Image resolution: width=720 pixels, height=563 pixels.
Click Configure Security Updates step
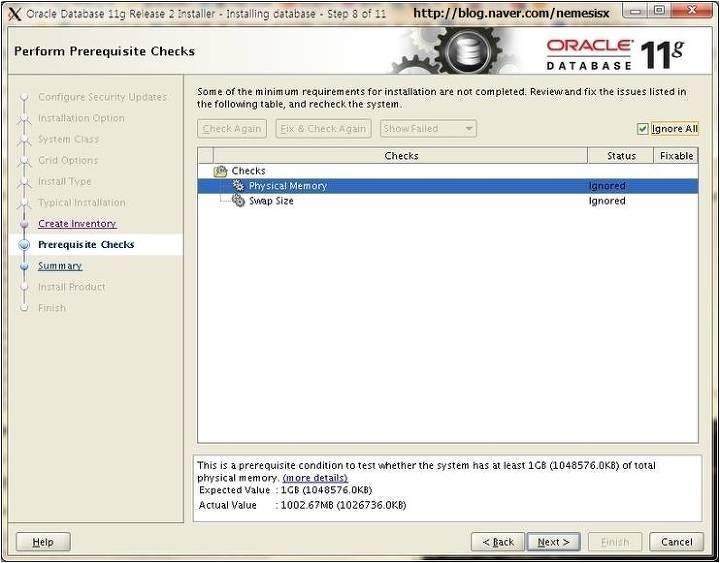click(102, 97)
